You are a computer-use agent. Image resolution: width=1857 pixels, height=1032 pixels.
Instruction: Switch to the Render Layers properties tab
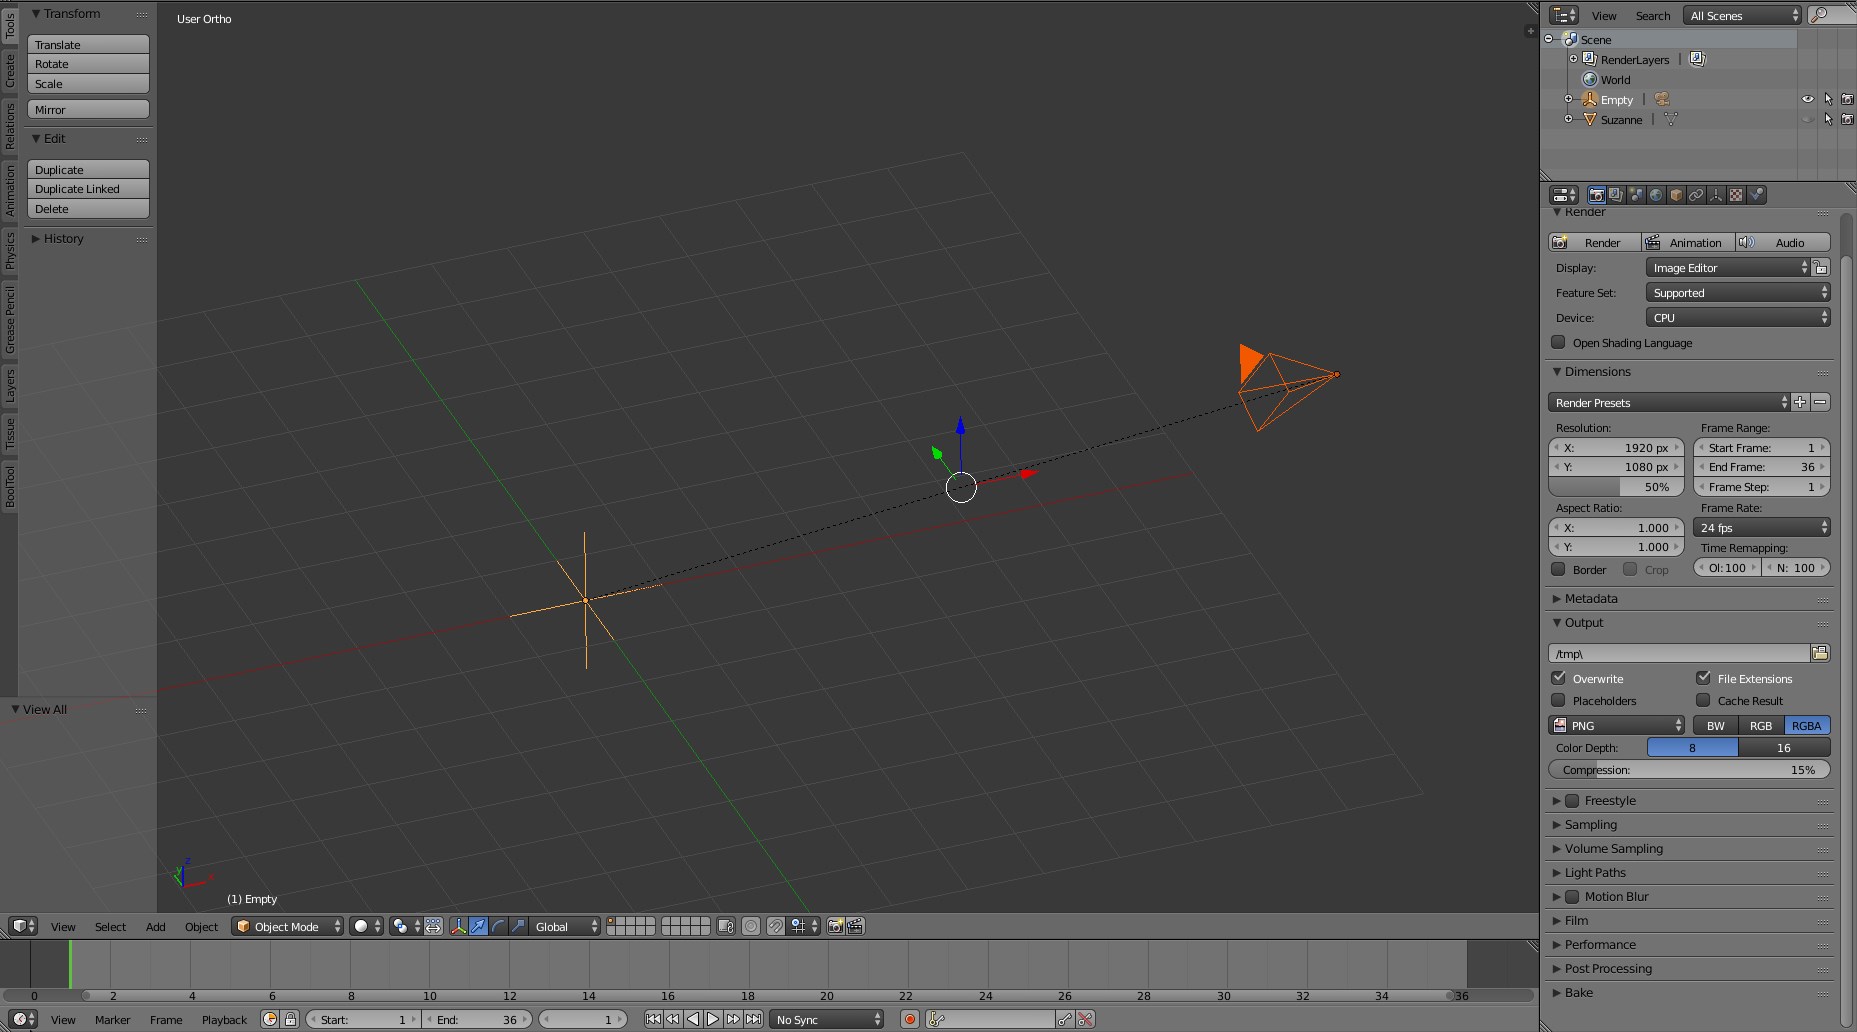[x=1616, y=195]
